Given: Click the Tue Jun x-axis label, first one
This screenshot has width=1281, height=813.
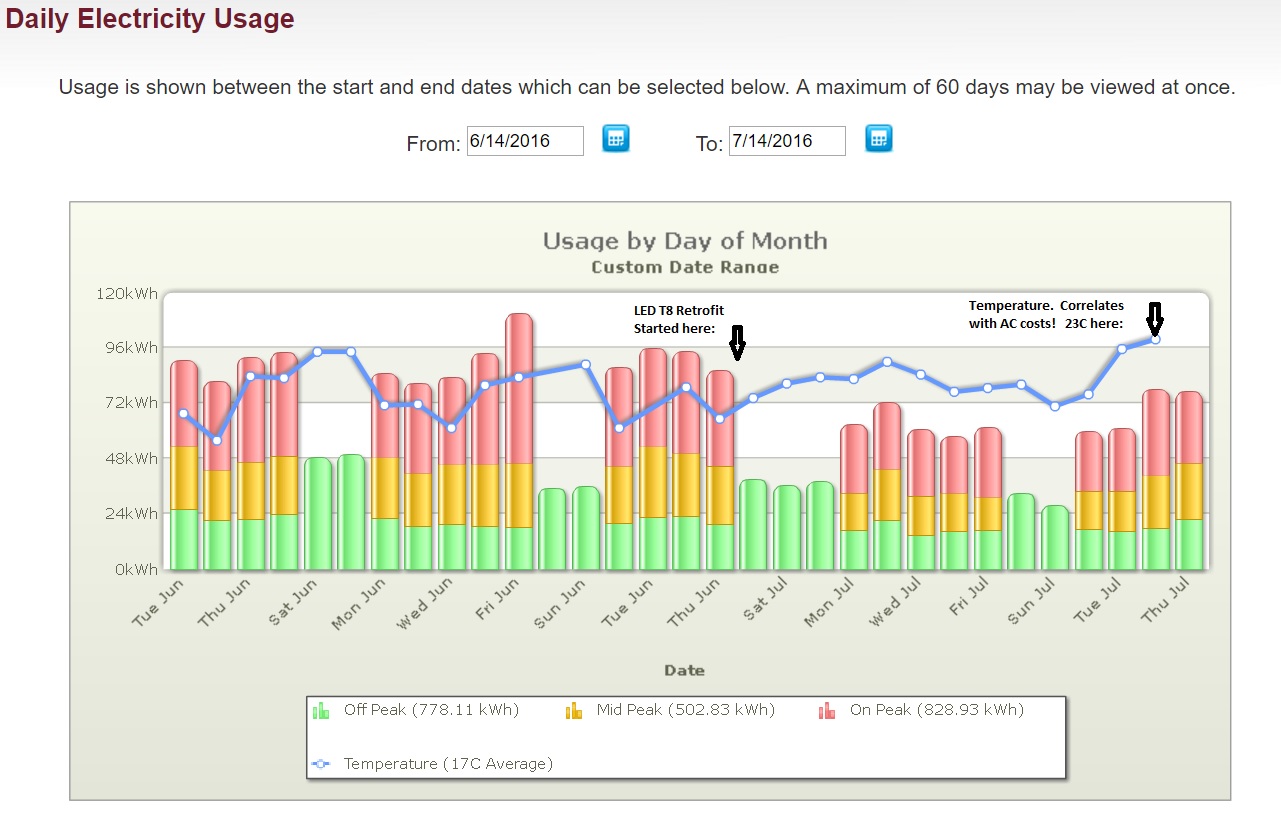Looking at the screenshot, I should pyautogui.click(x=157, y=604).
